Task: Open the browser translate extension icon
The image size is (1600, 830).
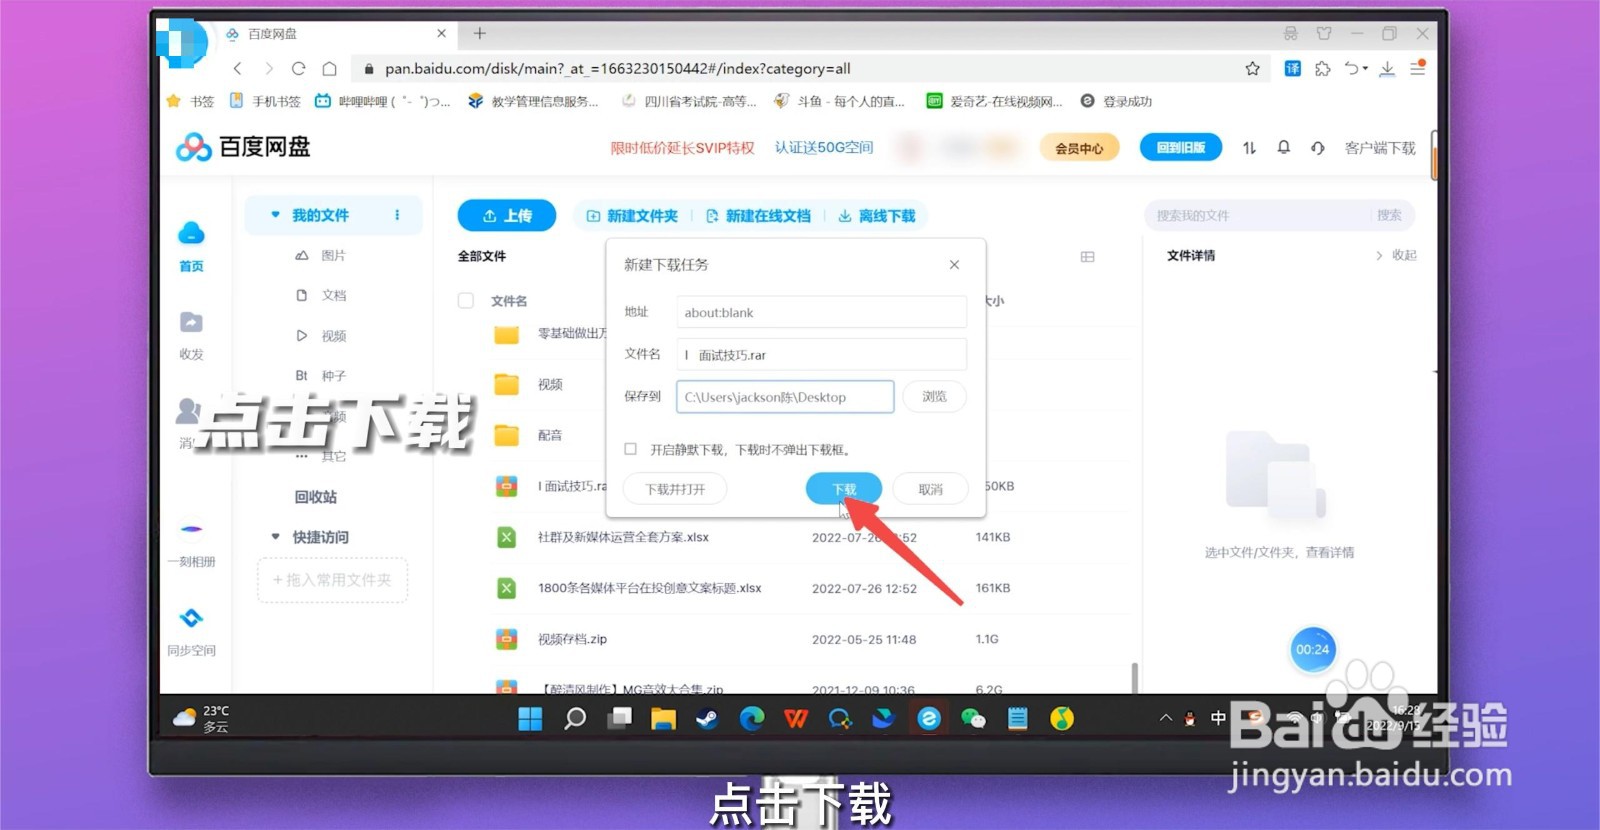Action: 1292,68
